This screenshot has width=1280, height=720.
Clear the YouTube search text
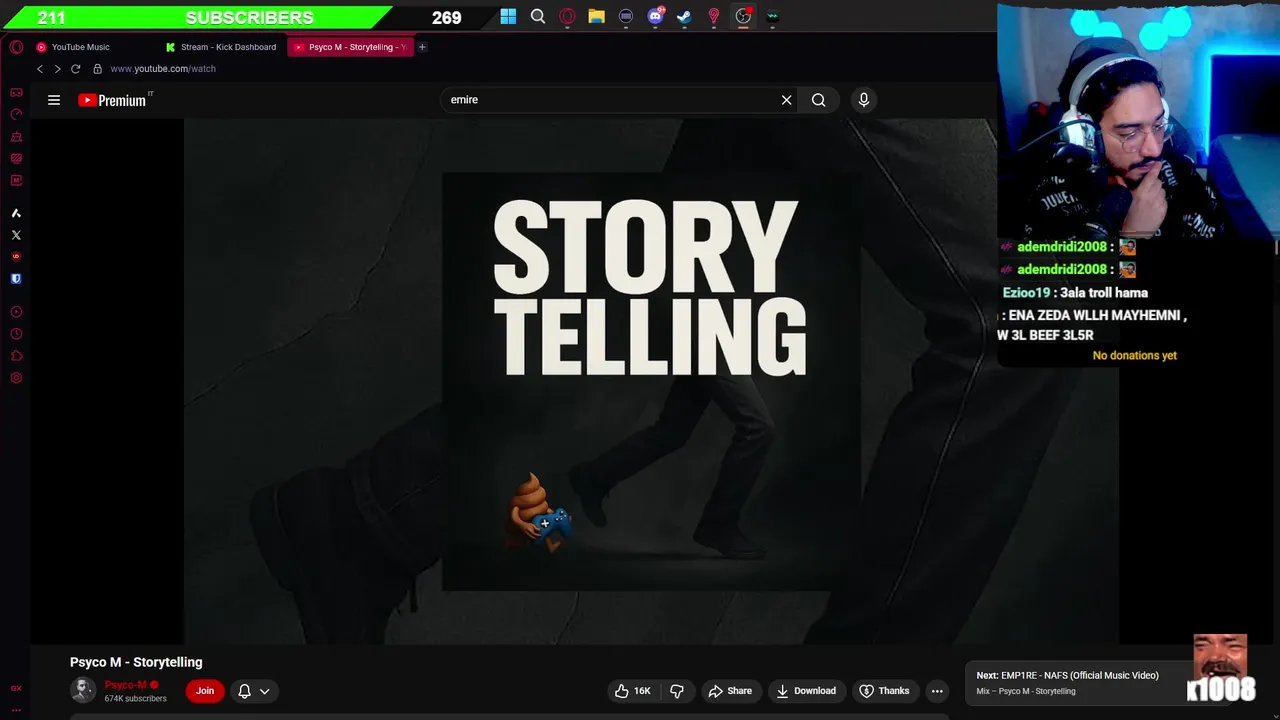(786, 100)
